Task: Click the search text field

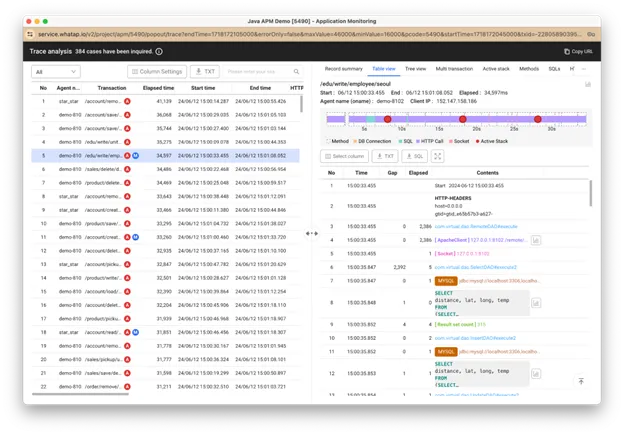Action: (x=257, y=72)
